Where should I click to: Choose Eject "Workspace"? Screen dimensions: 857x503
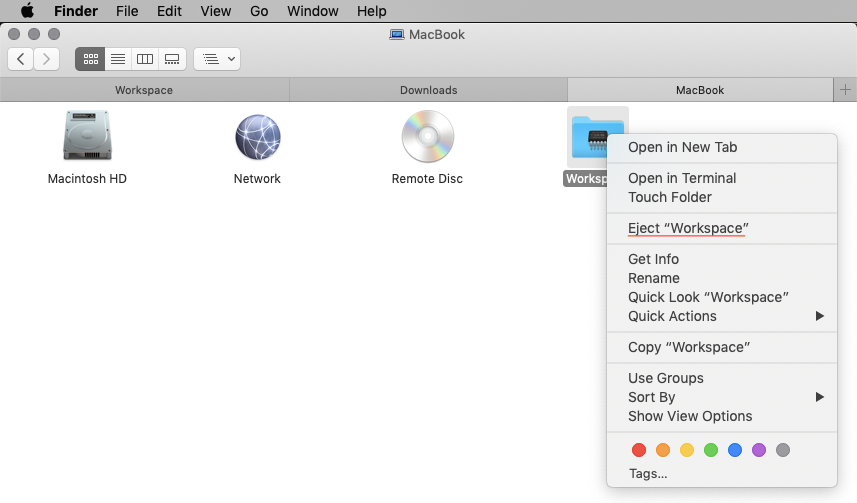(x=722, y=228)
